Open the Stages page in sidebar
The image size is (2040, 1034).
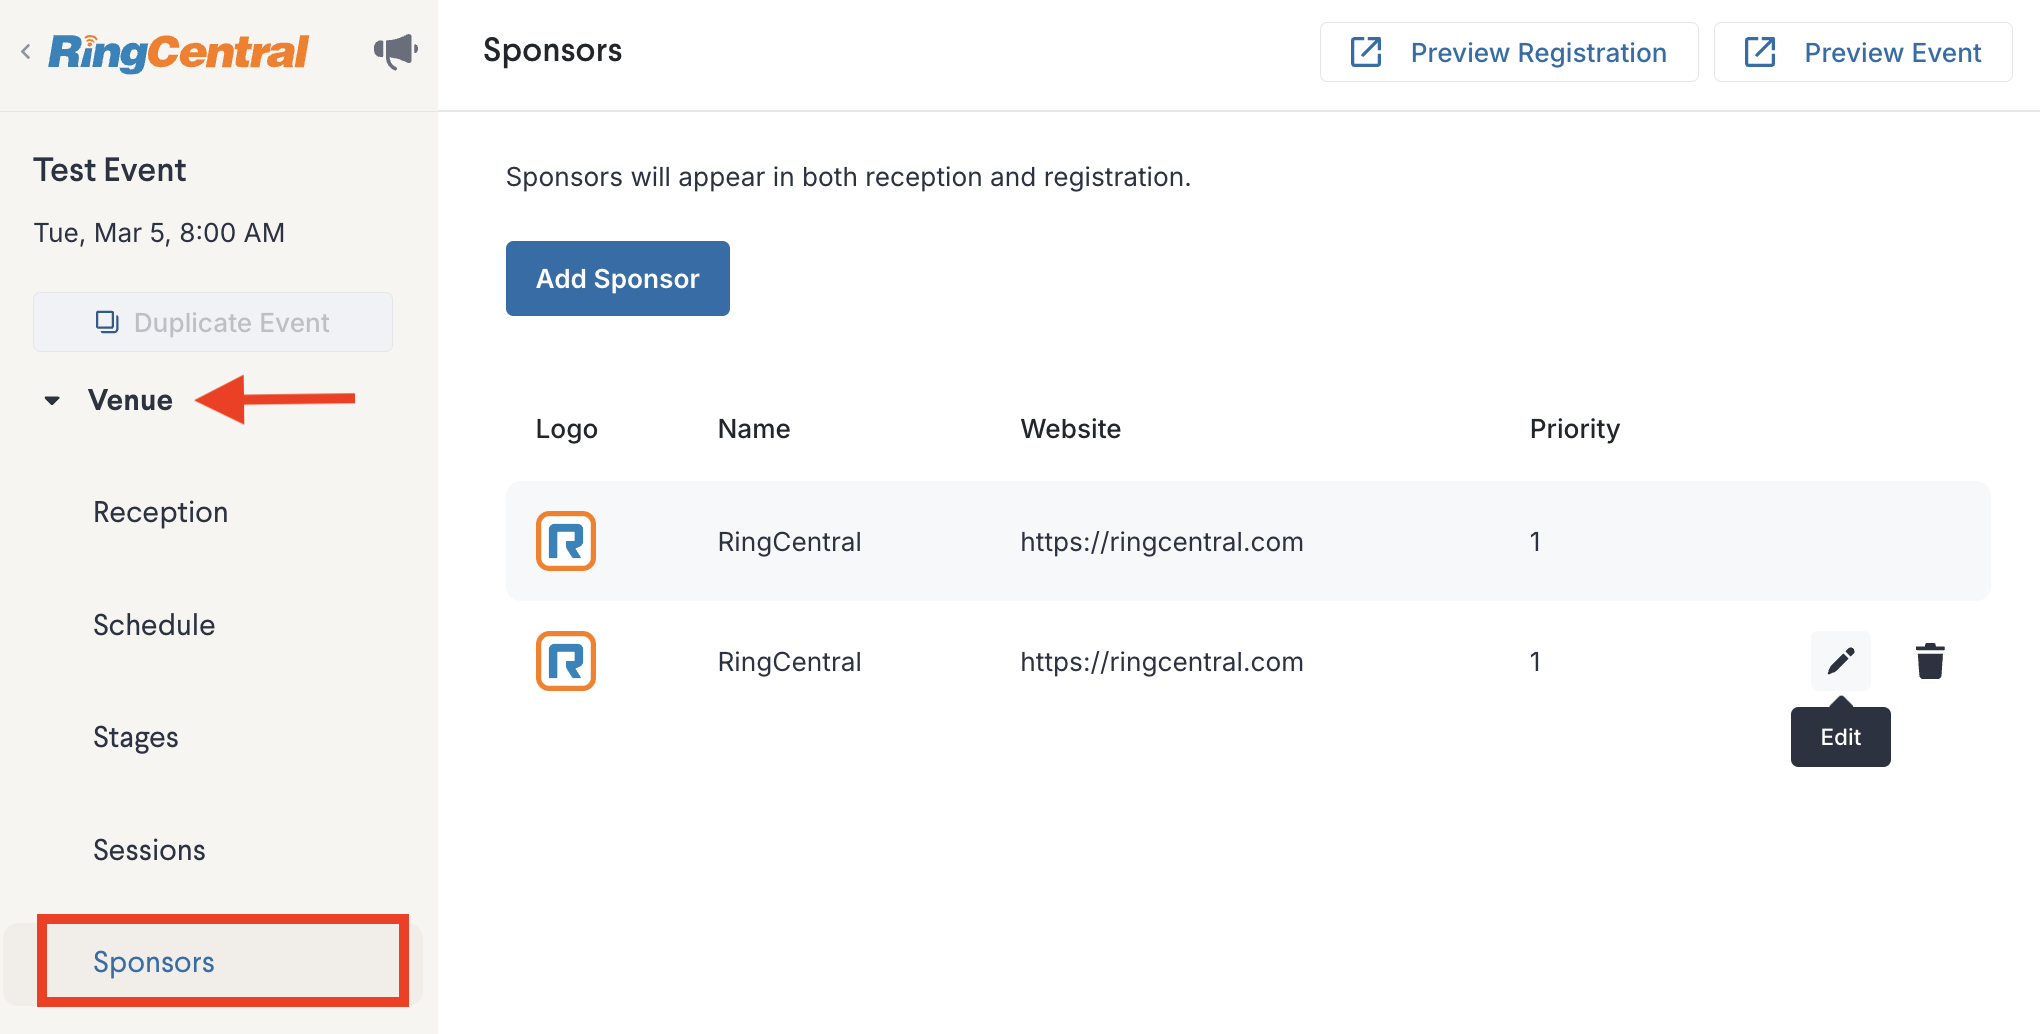[136, 738]
